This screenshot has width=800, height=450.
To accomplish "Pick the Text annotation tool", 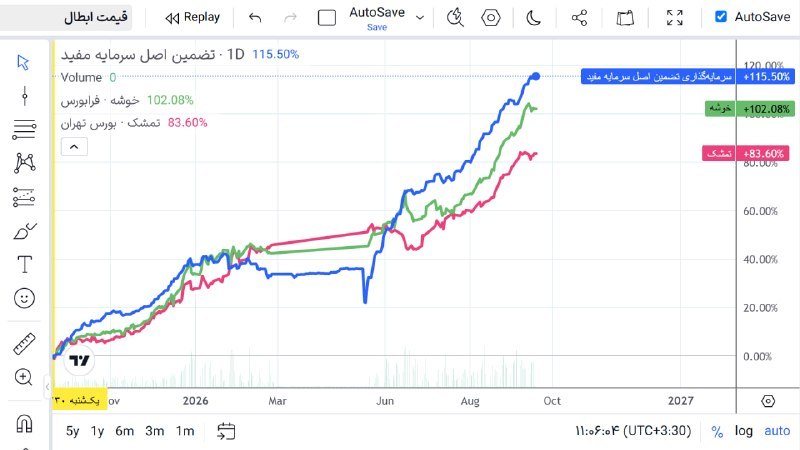I will [x=24, y=265].
